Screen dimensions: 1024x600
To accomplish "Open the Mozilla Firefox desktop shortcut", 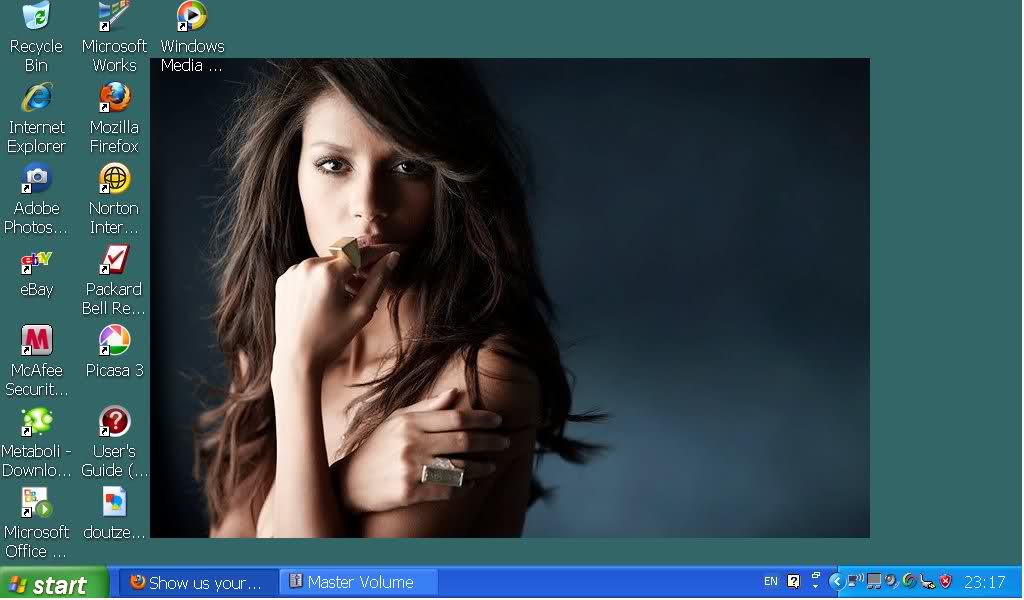I will pos(114,98).
